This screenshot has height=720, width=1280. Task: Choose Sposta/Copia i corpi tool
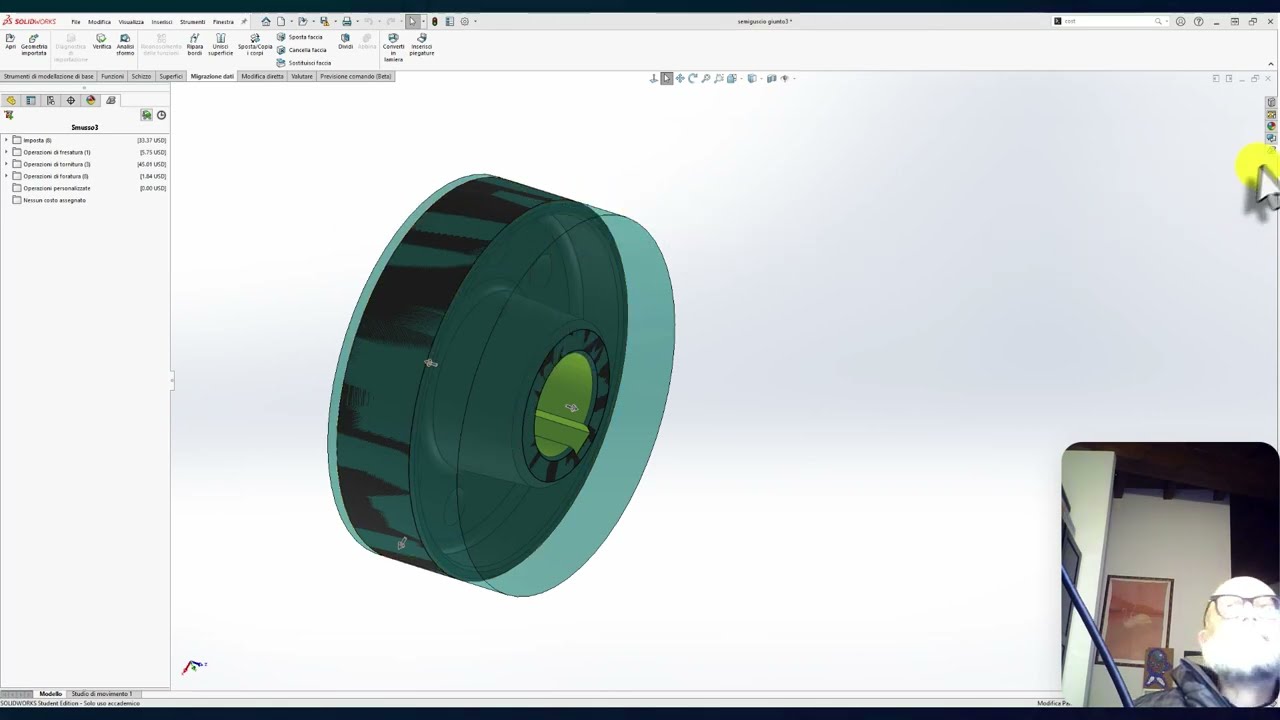255,44
